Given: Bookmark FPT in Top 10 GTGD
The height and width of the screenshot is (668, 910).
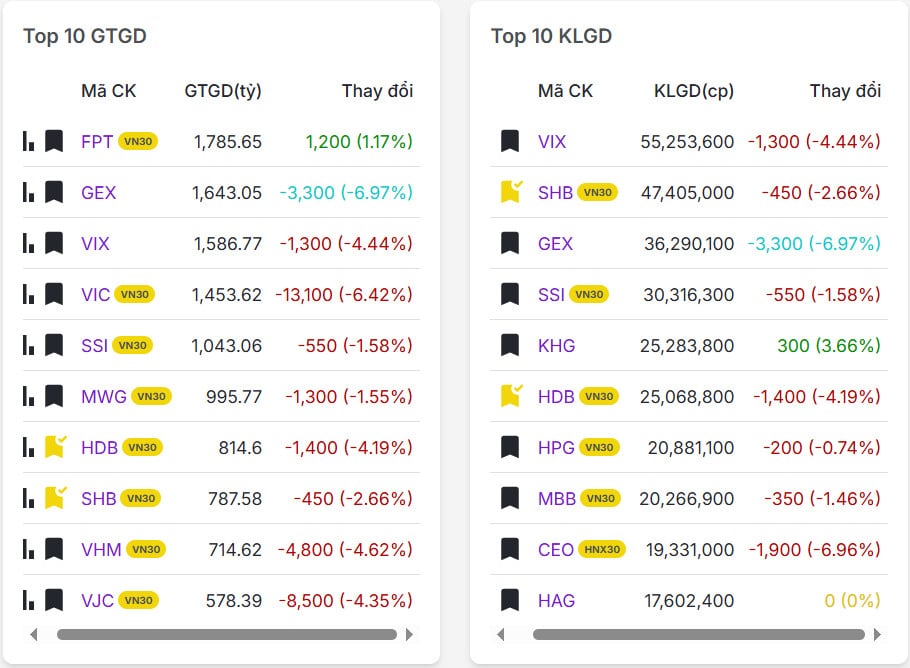Looking at the screenshot, I should tap(54, 141).
